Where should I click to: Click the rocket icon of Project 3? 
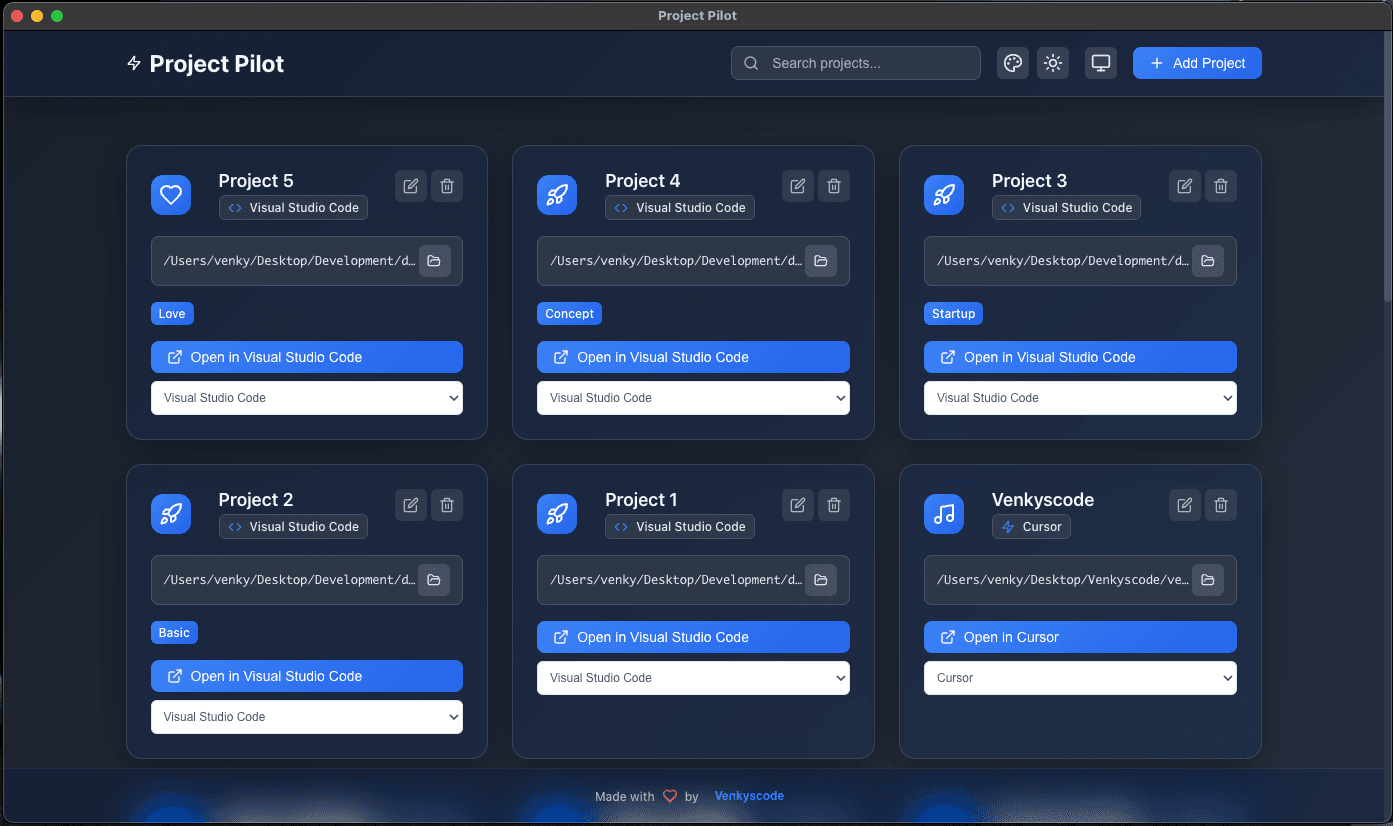944,195
